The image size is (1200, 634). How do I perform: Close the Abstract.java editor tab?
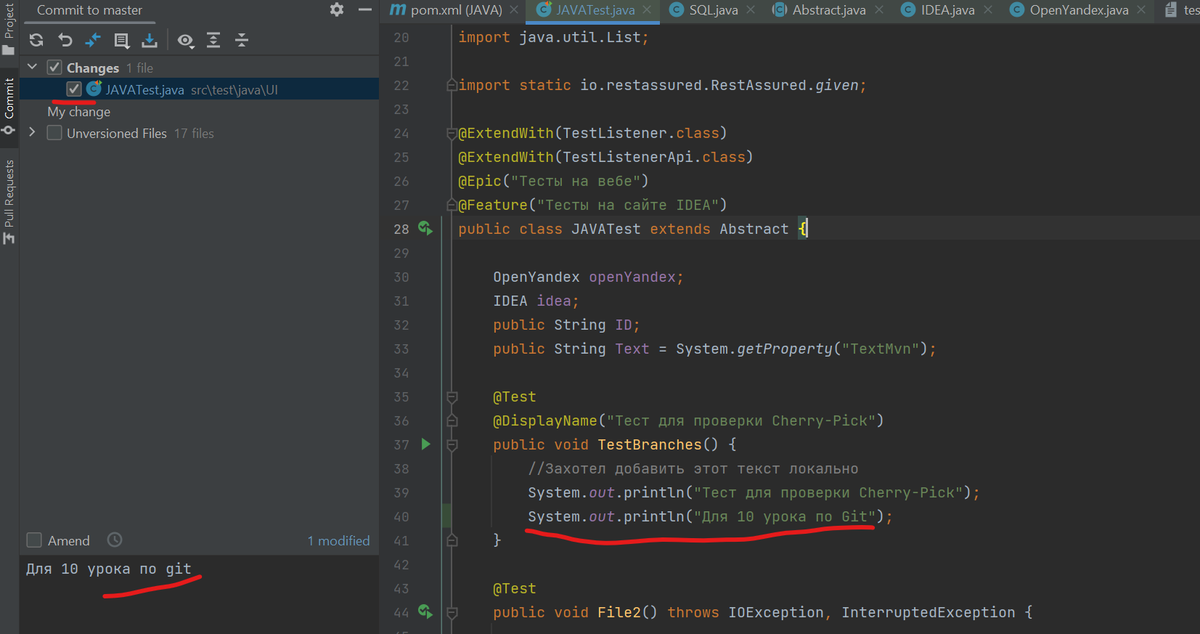click(x=879, y=10)
